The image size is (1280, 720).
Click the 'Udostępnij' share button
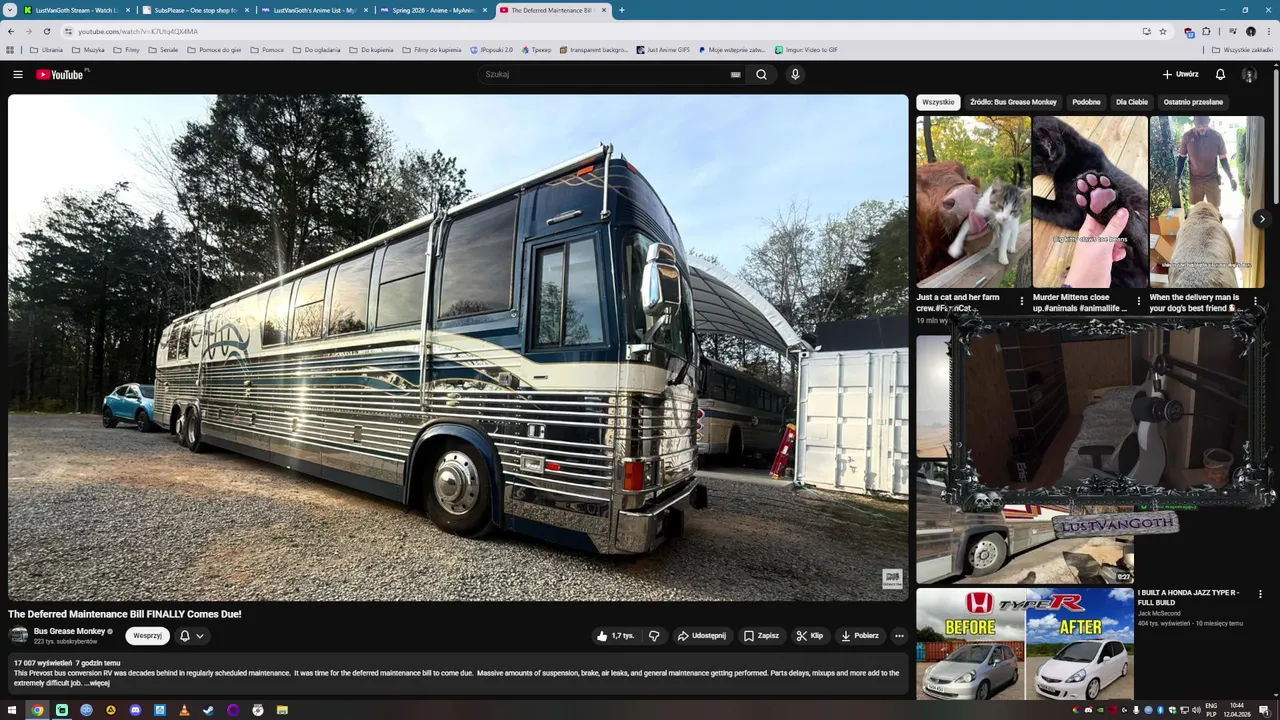(x=701, y=635)
